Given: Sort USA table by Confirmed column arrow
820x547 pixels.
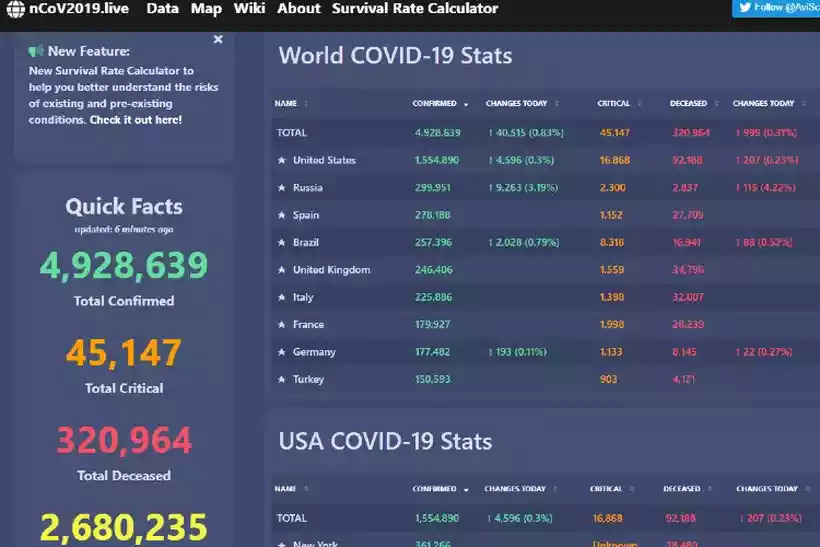Looking at the screenshot, I should [x=466, y=490].
